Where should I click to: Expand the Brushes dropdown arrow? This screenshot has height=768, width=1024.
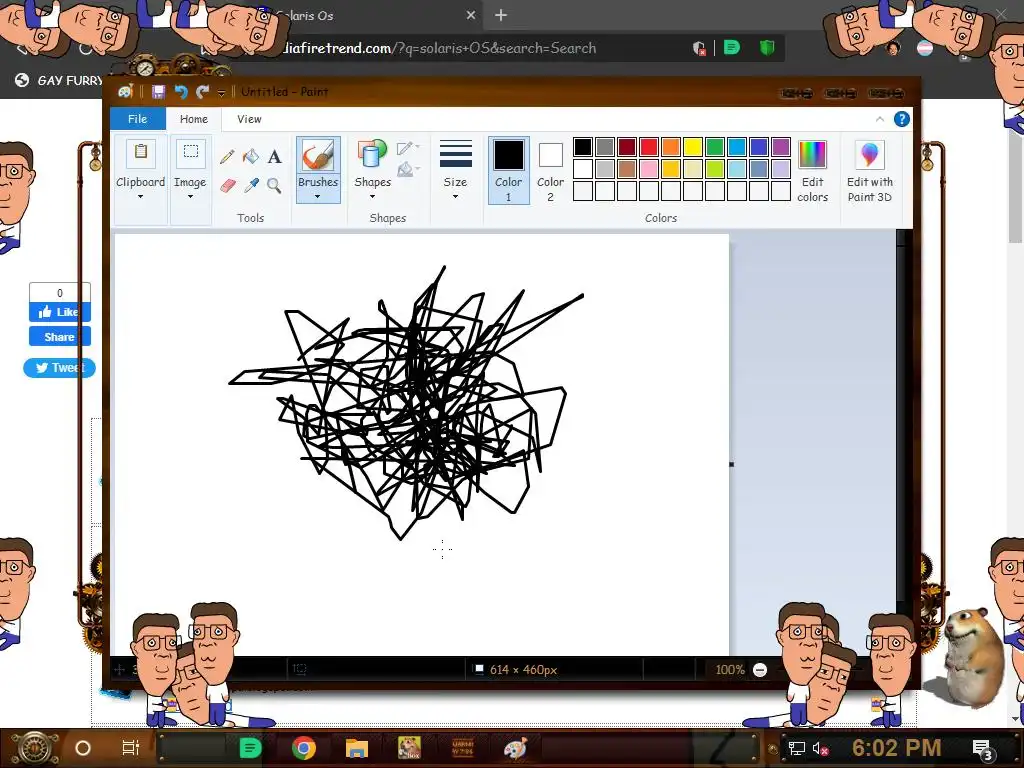(x=317, y=197)
